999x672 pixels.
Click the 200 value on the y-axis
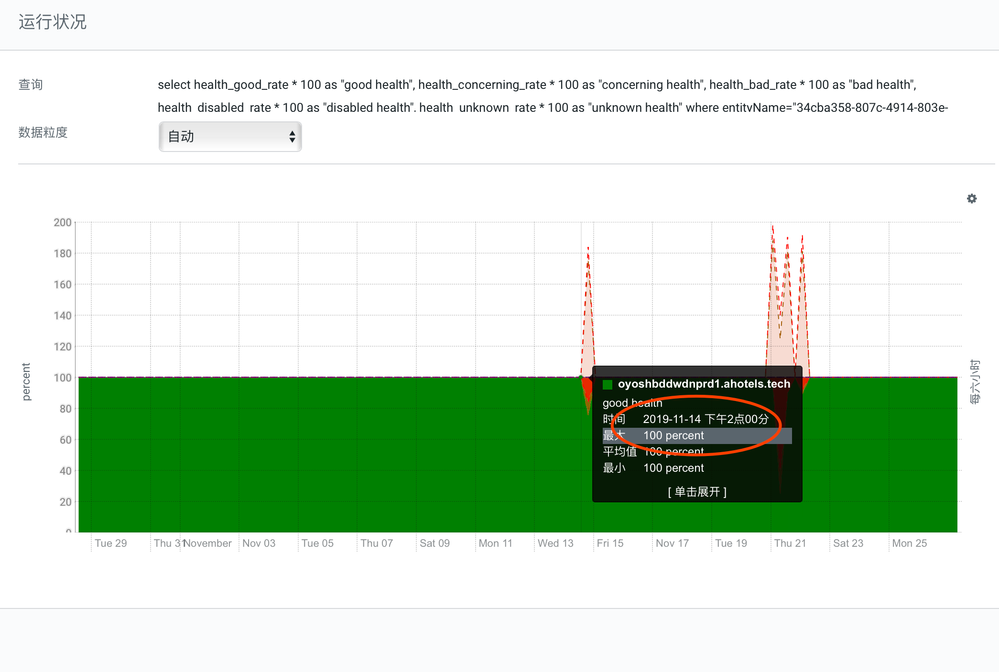[63, 222]
